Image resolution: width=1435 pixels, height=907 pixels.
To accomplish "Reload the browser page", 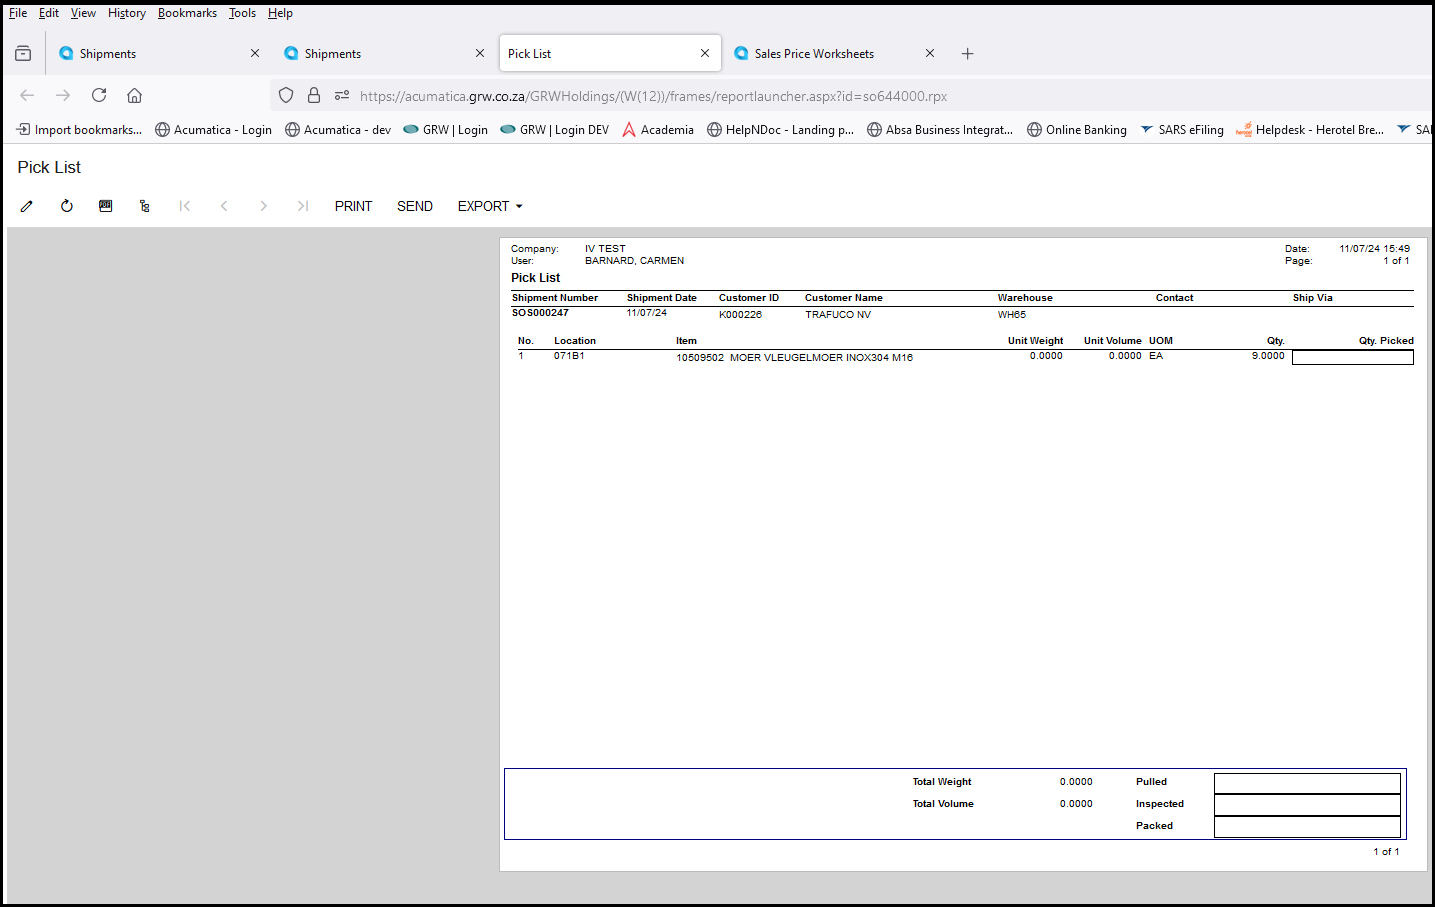I will 99,96.
